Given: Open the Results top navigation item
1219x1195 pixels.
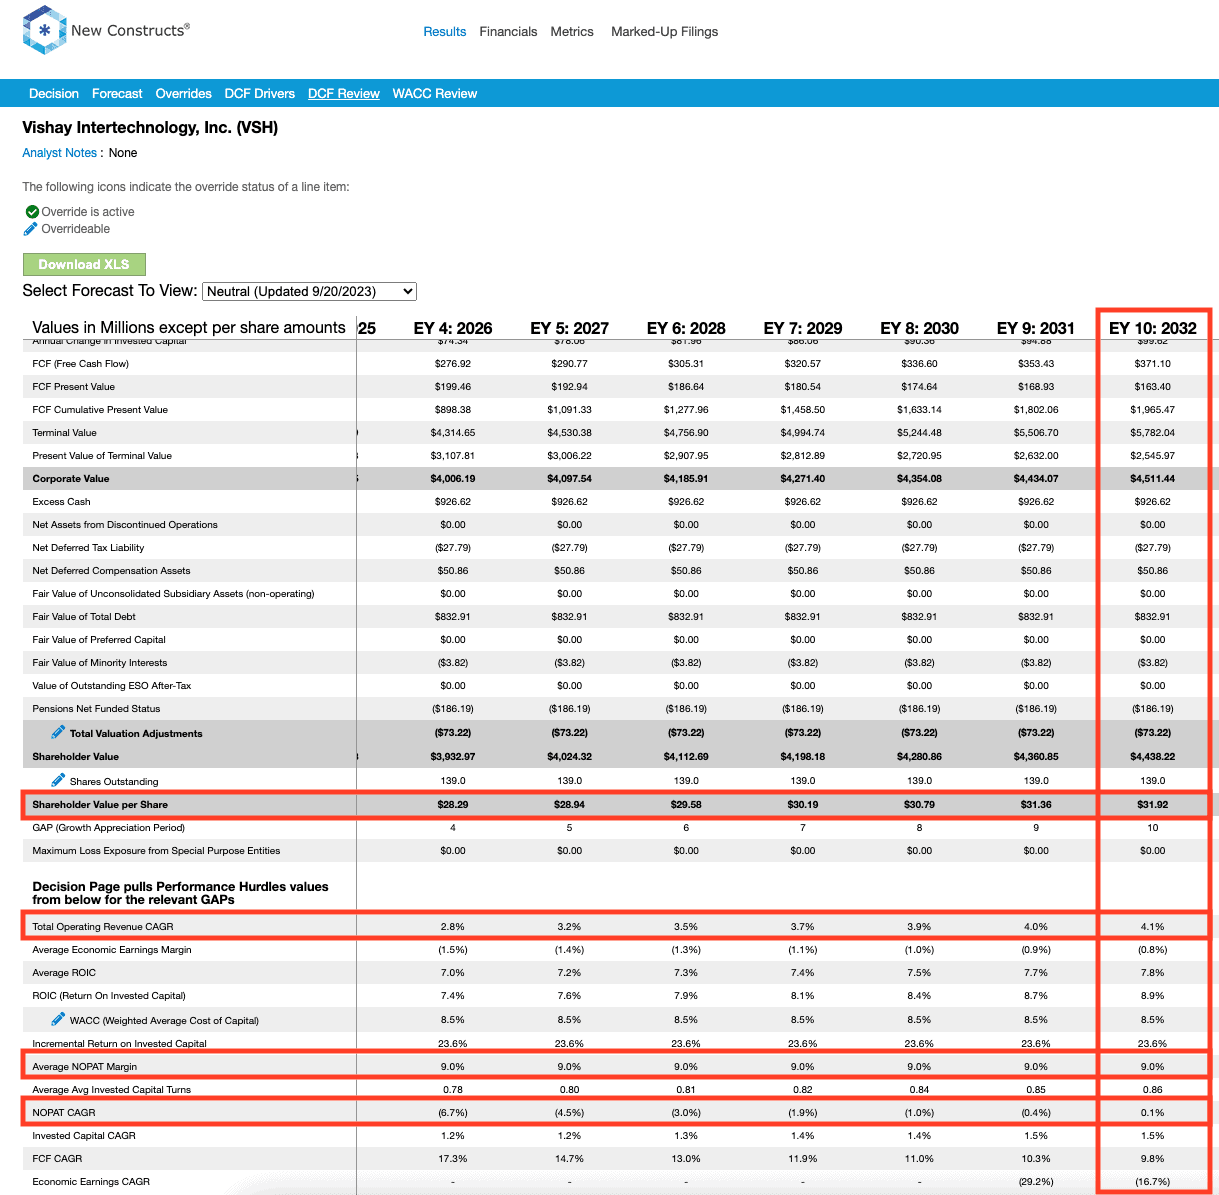Looking at the screenshot, I should point(444,32).
